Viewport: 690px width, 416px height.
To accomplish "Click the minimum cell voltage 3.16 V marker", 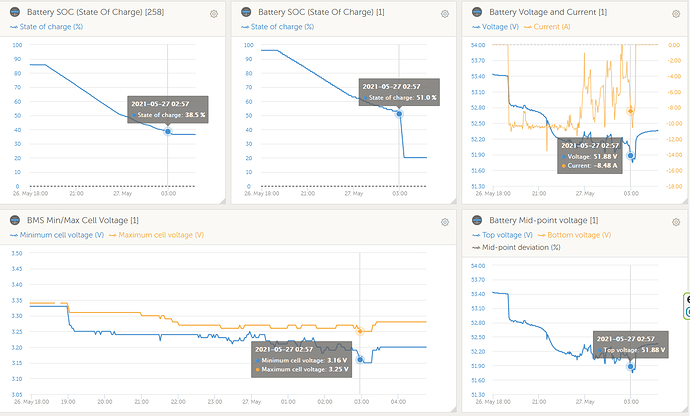I will (360, 360).
